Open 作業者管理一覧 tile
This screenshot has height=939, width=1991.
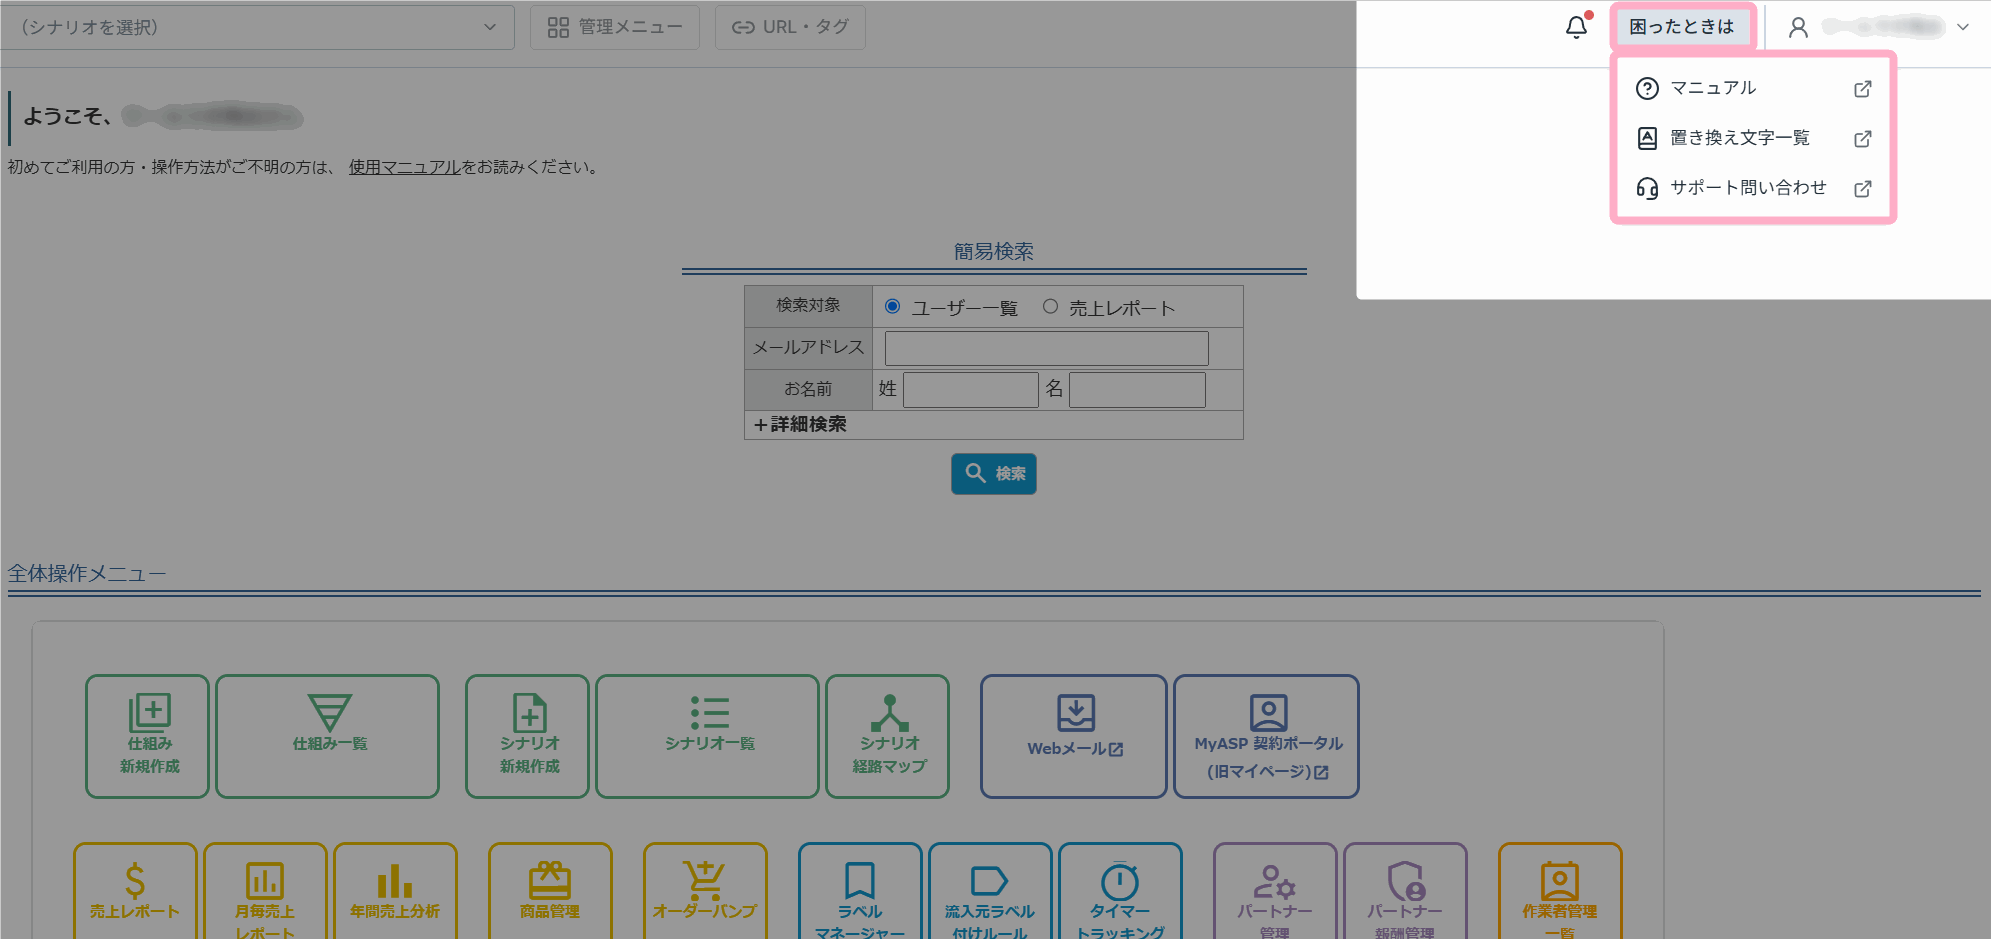1560,891
